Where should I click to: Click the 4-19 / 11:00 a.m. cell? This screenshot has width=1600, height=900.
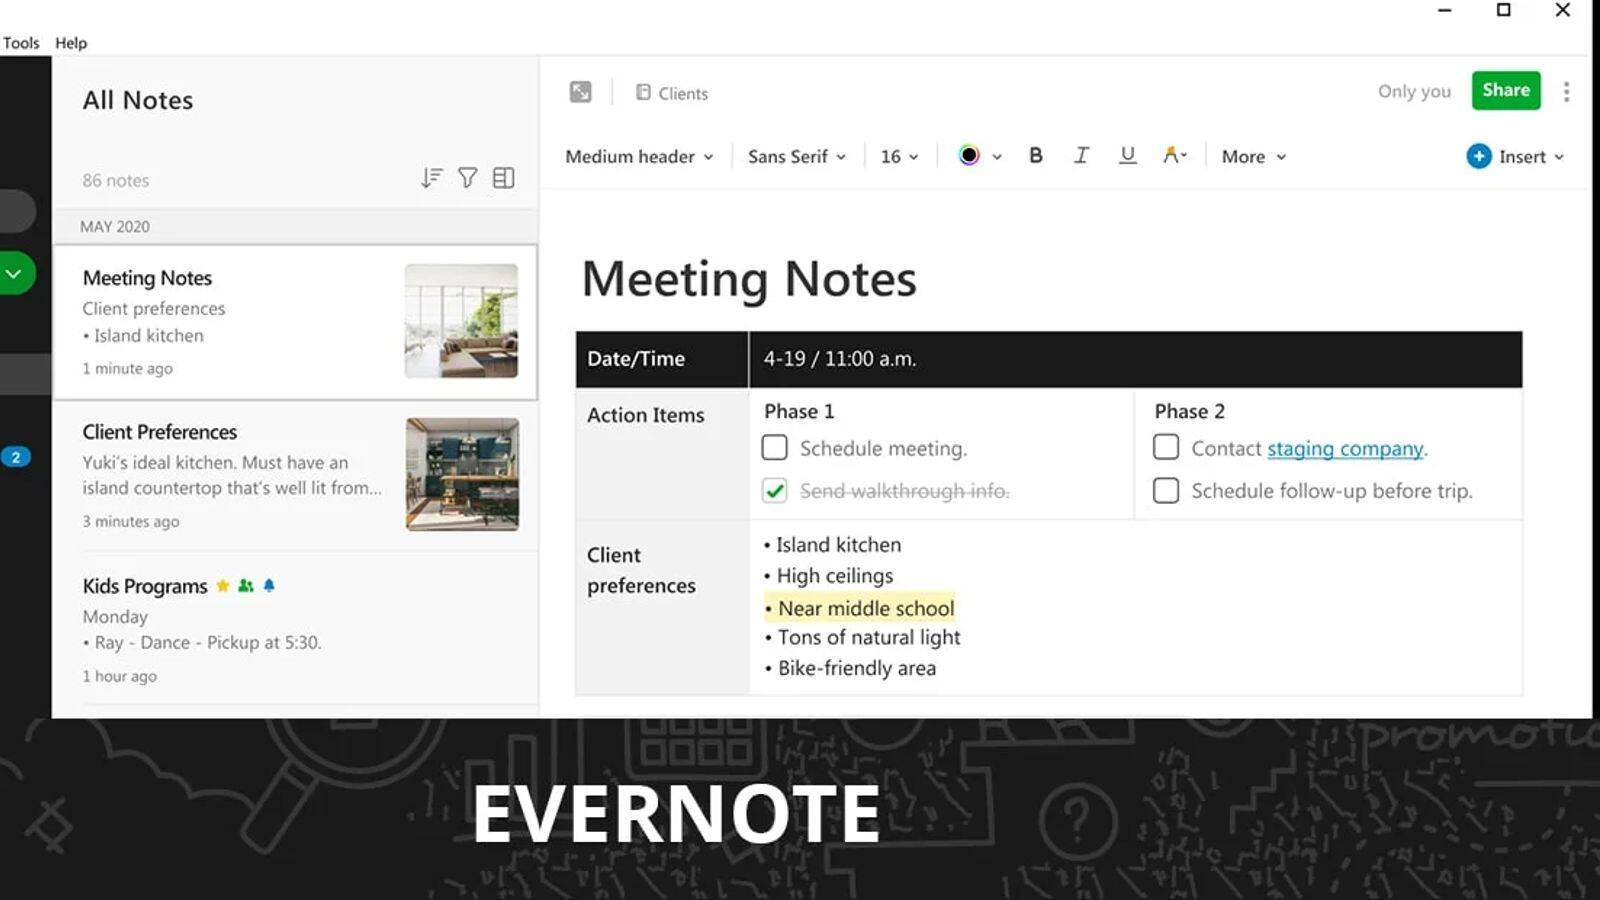(x=1136, y=359)
